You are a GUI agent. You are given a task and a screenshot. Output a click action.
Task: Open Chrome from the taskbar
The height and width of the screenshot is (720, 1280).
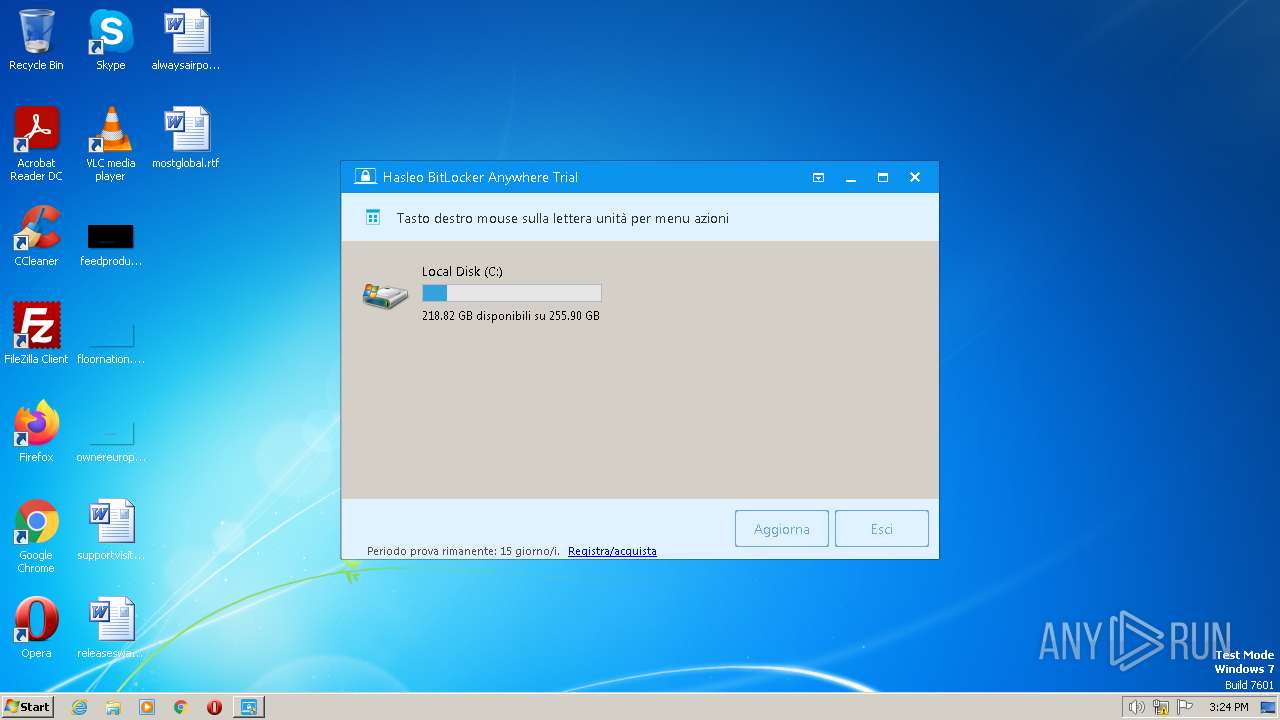[181, 707]
